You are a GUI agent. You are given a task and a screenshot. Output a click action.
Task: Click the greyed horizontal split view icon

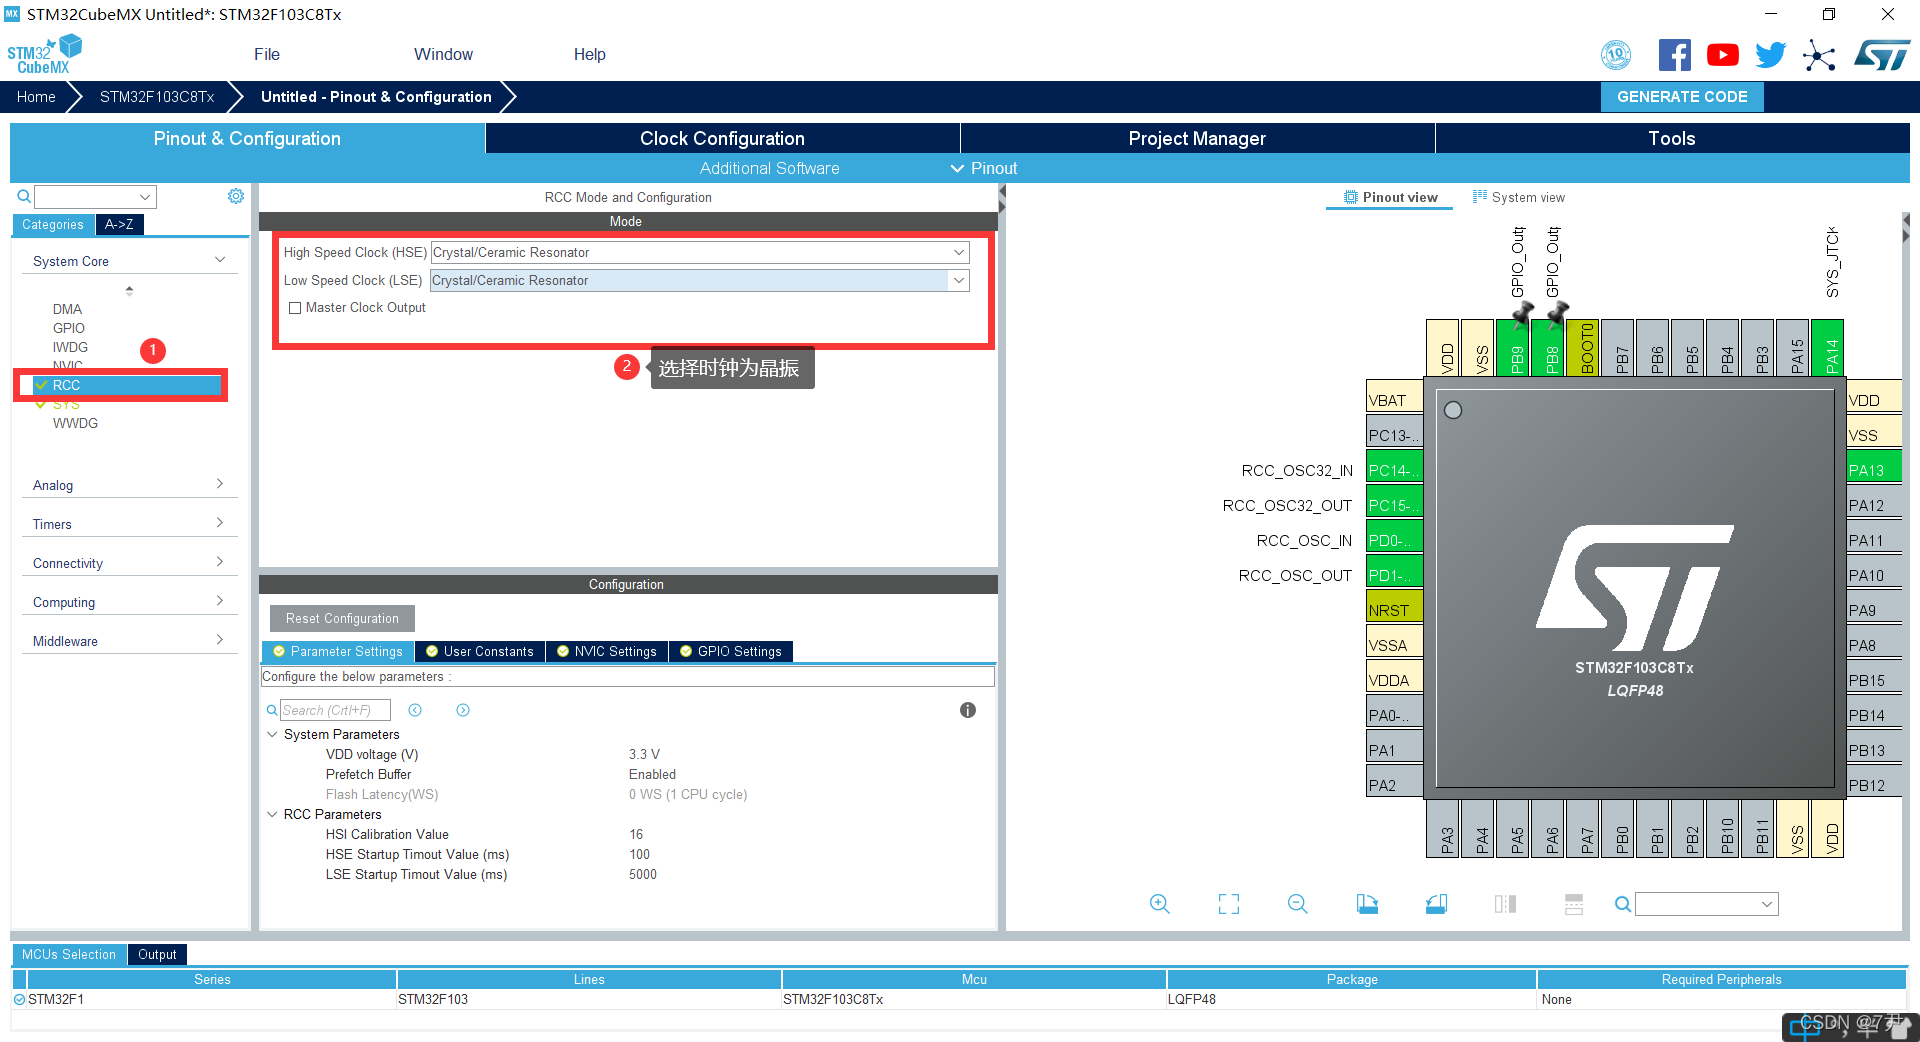pos(1574,904)
